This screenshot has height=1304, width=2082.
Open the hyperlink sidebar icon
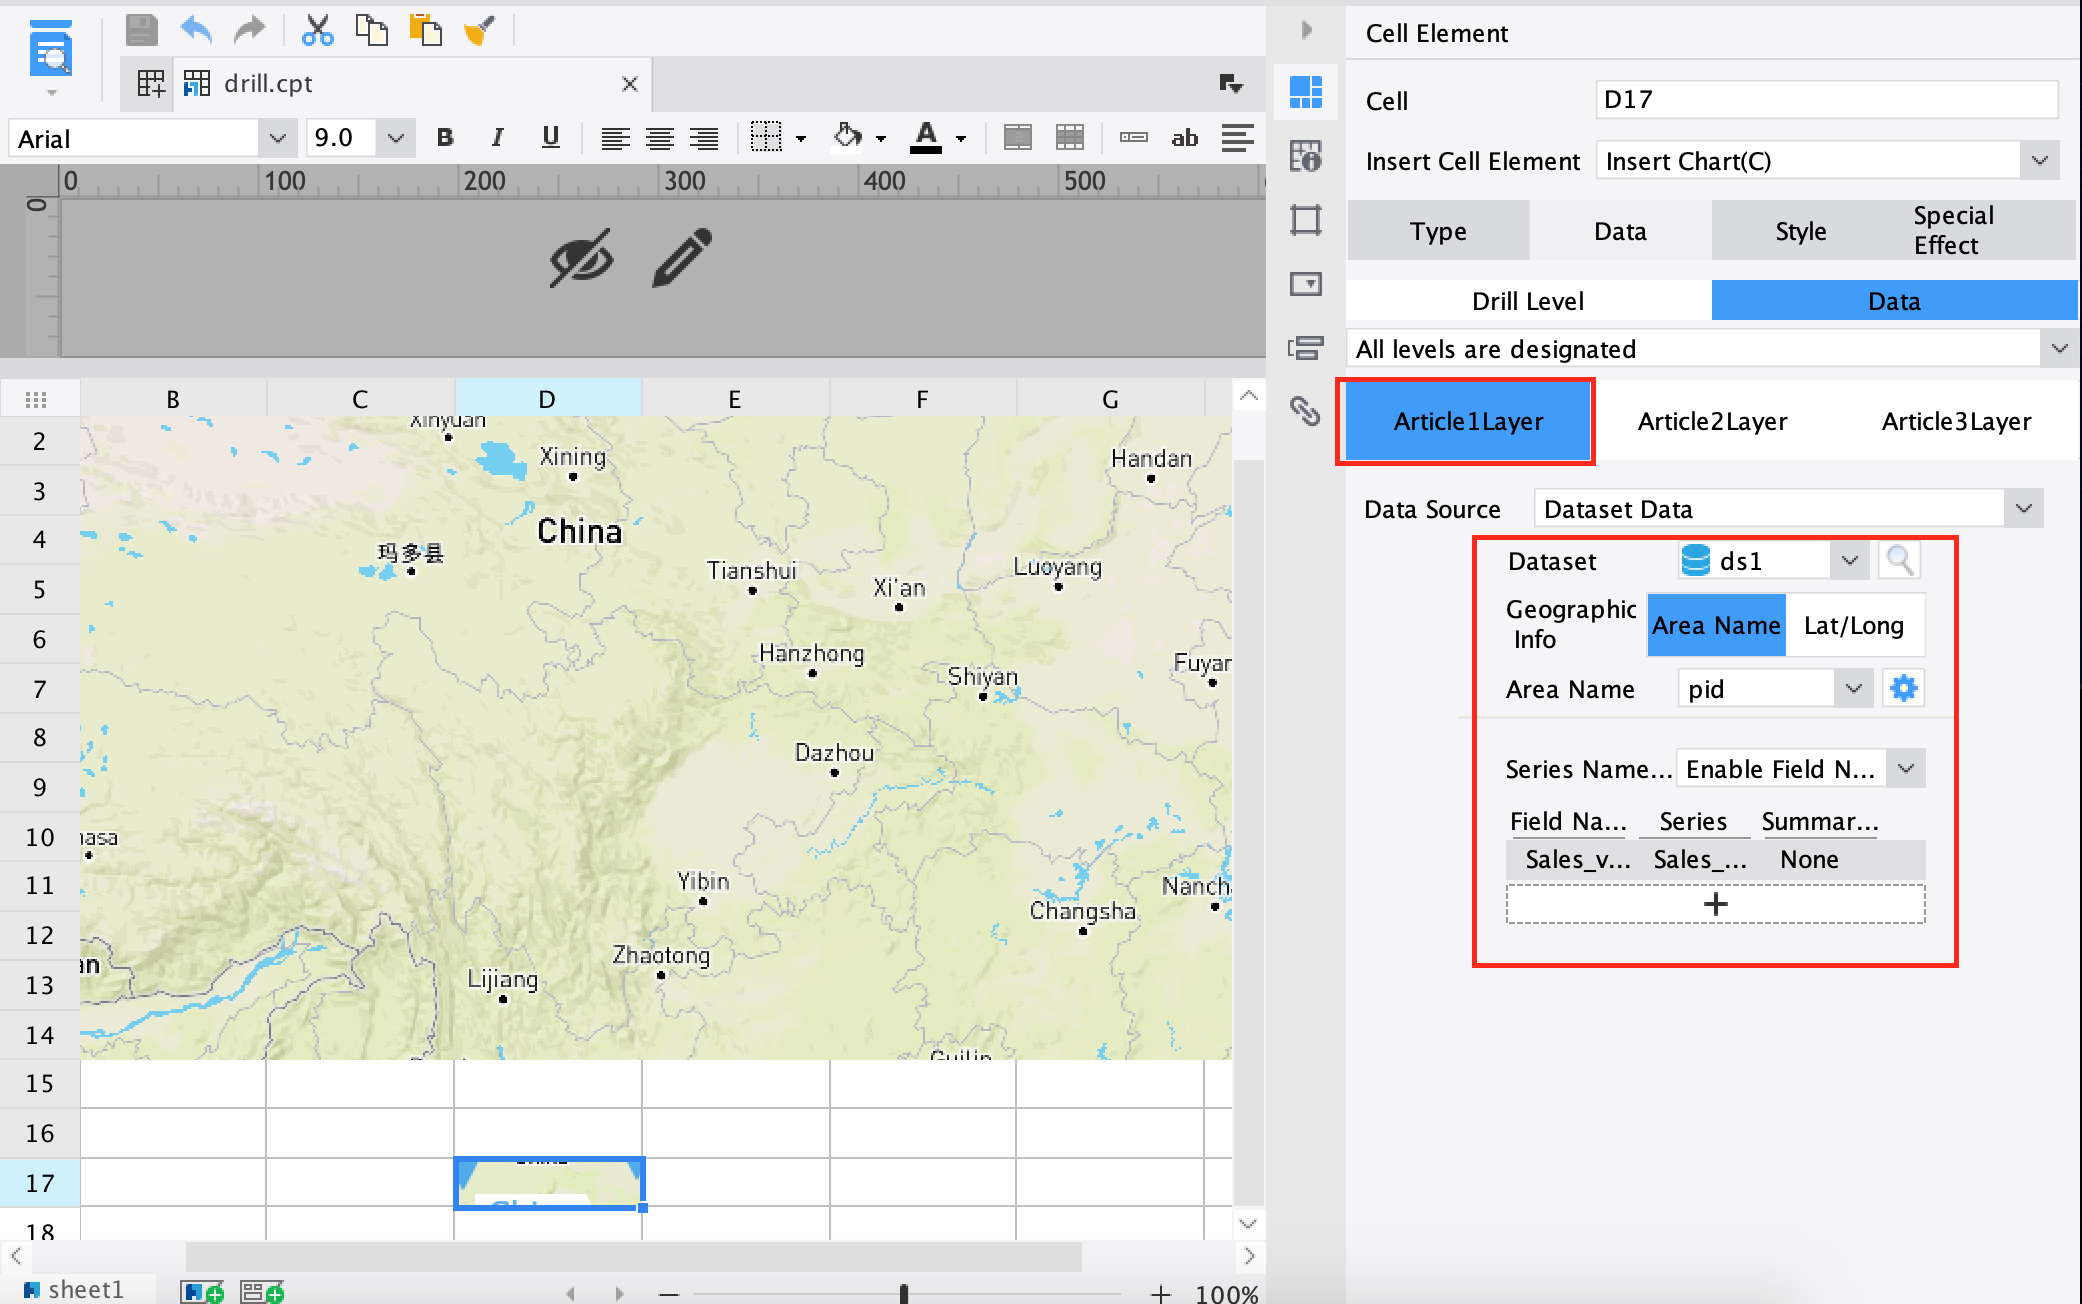1306,411
